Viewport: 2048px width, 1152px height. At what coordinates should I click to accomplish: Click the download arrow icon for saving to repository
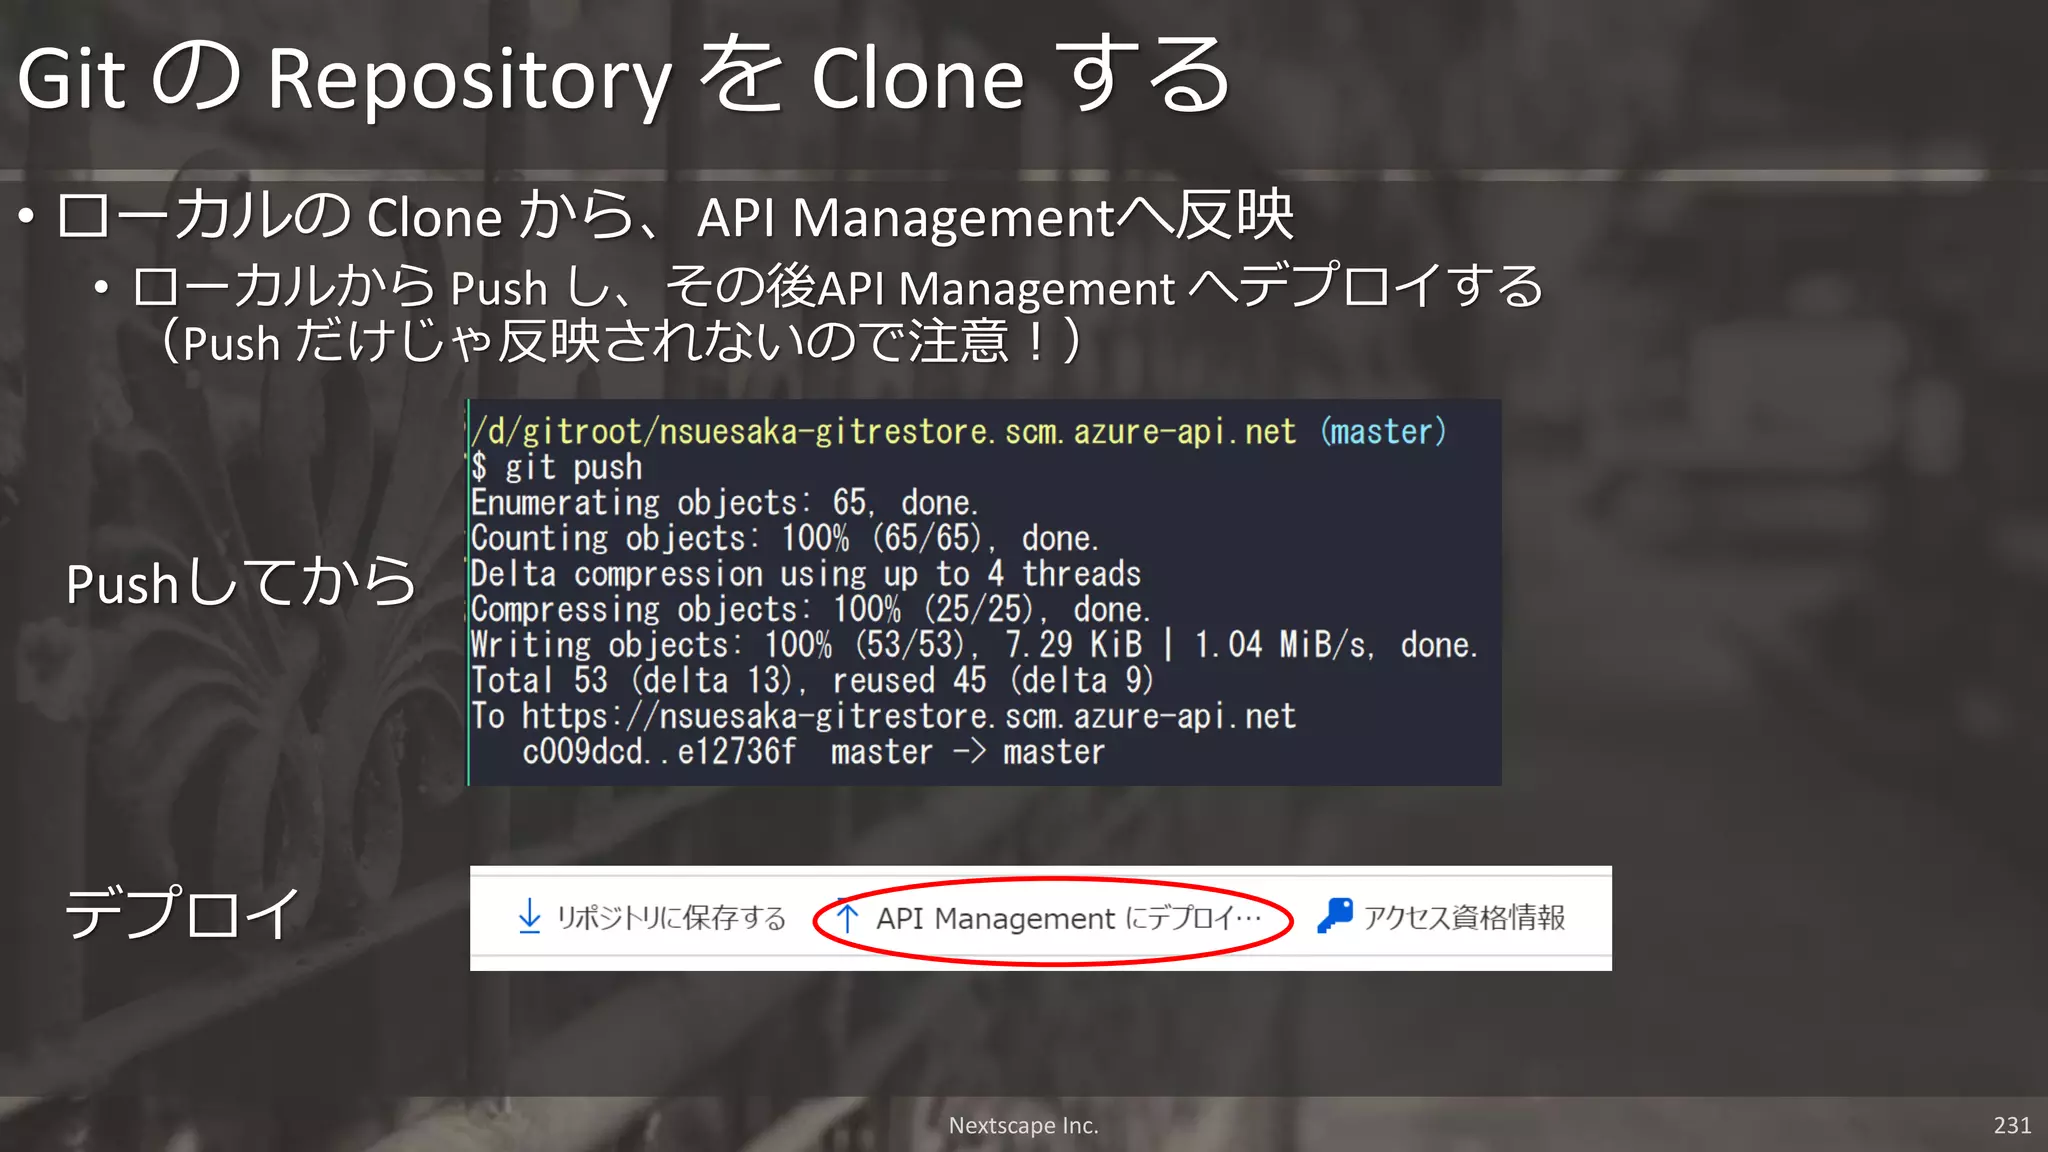(530, 916)
